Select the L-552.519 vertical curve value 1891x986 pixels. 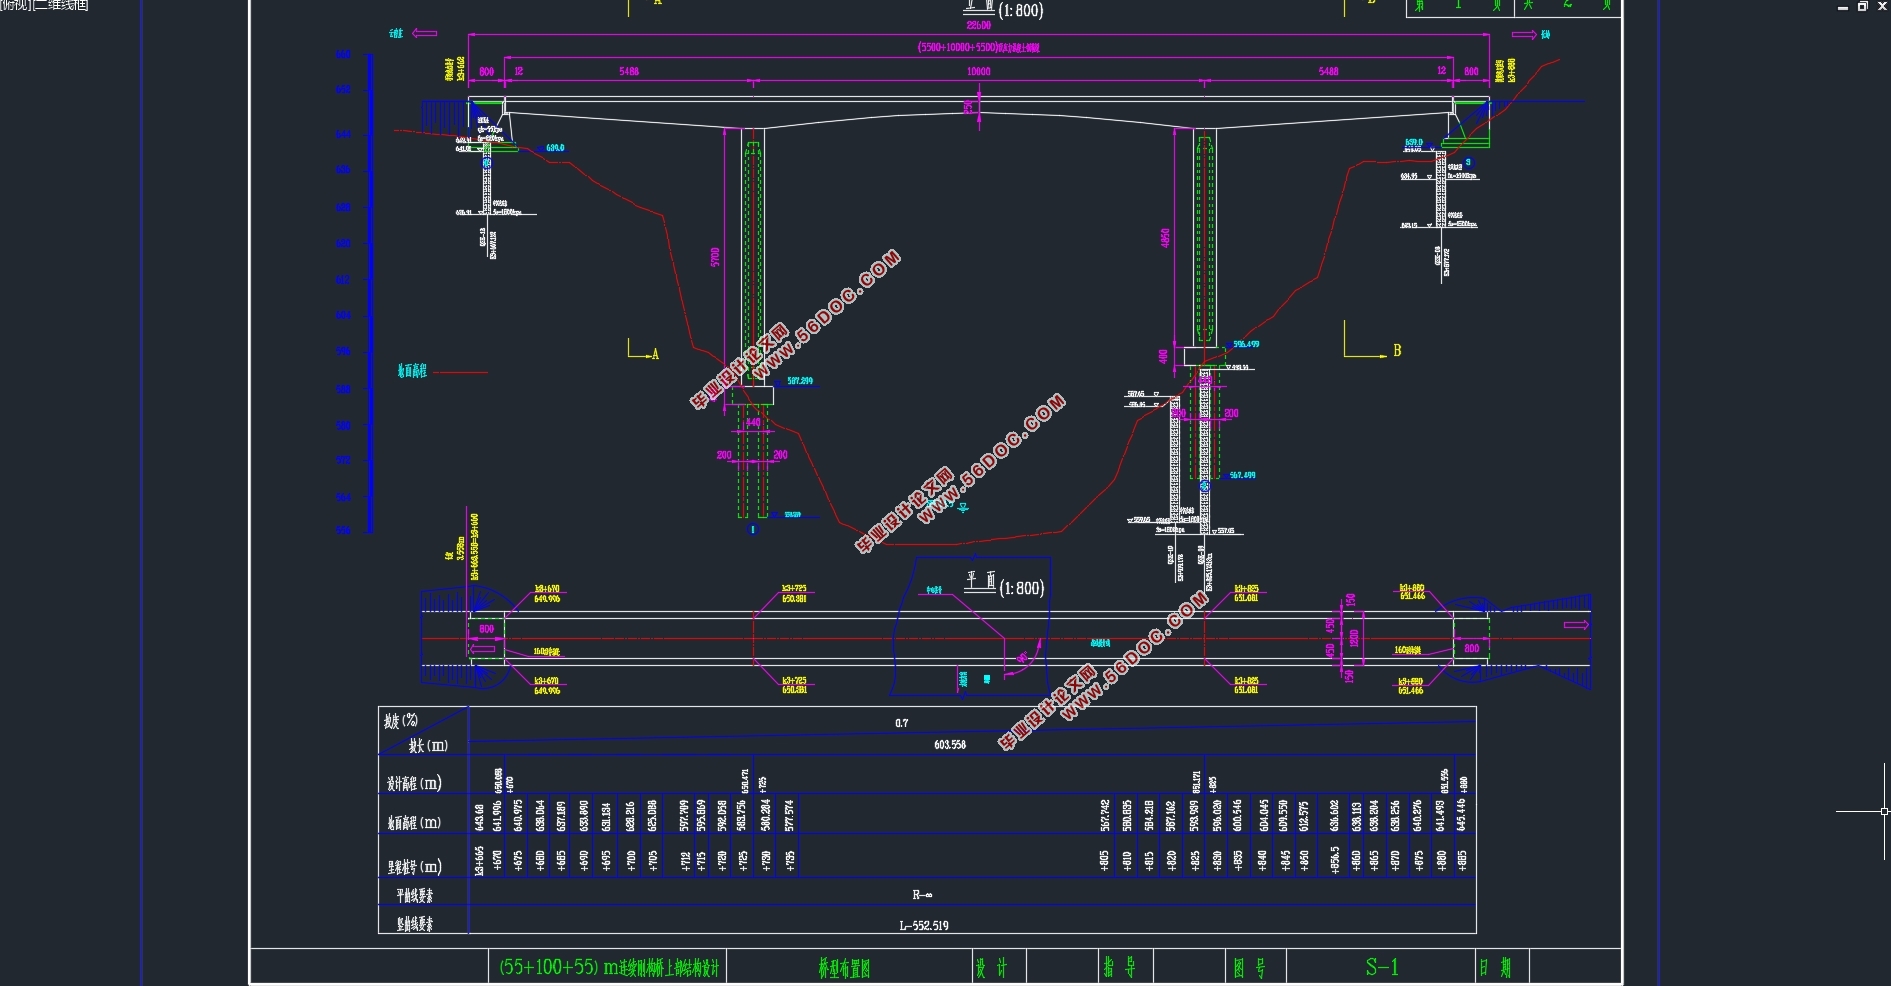click(x=923, y=926)
